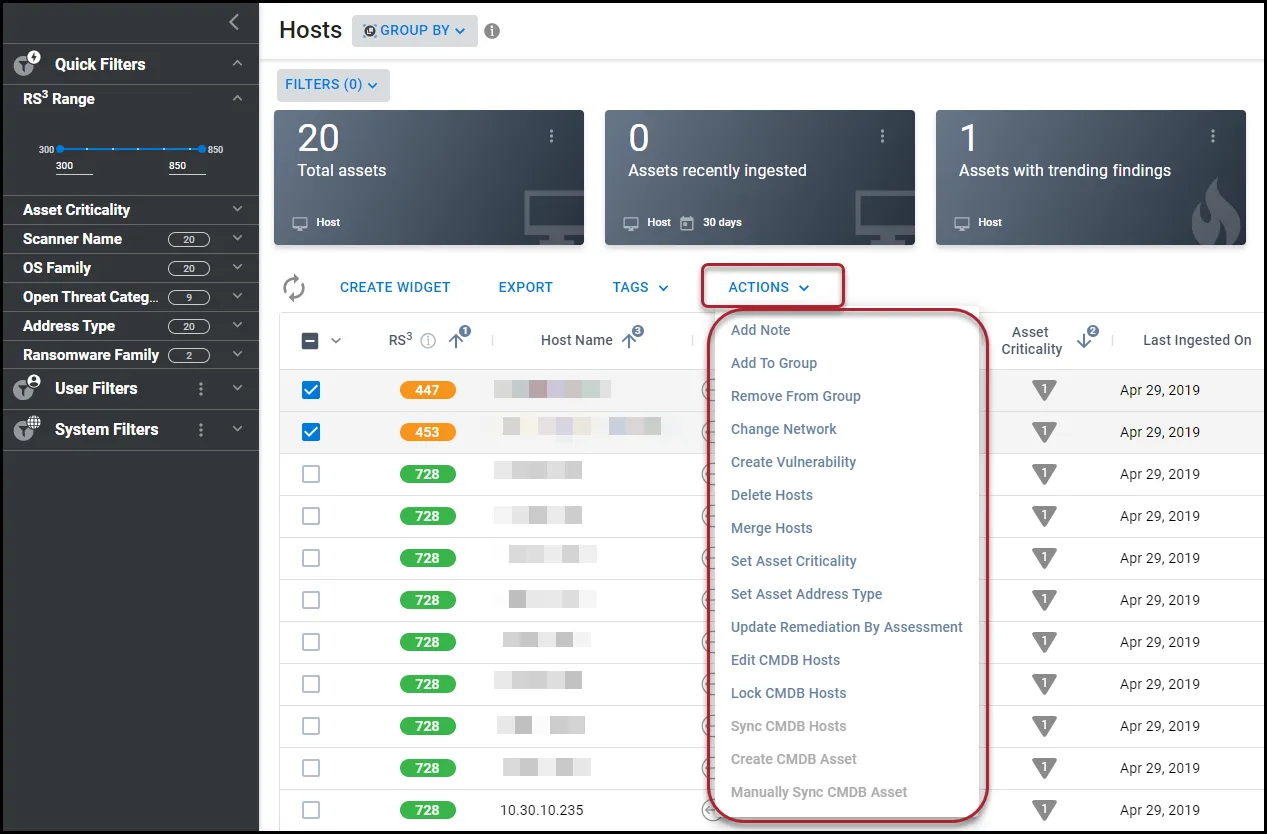This screenshot has height=834, width=1267.
Task: Click host name 10.30.10.235
Action: click(x=542, y=810)
